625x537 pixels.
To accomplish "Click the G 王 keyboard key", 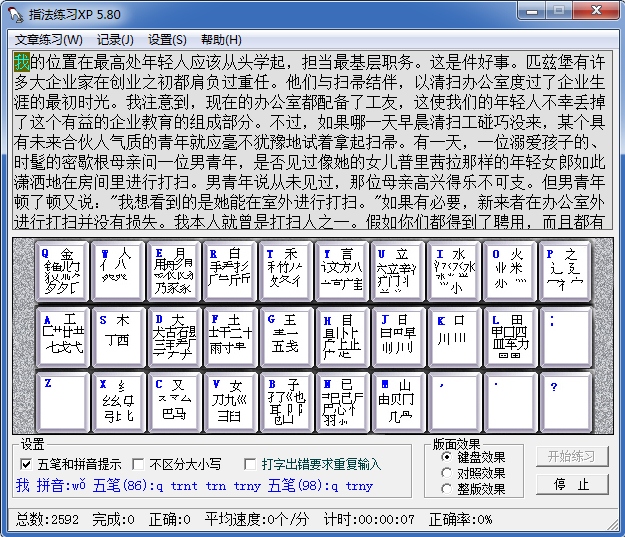I will (x=285, y=336).
